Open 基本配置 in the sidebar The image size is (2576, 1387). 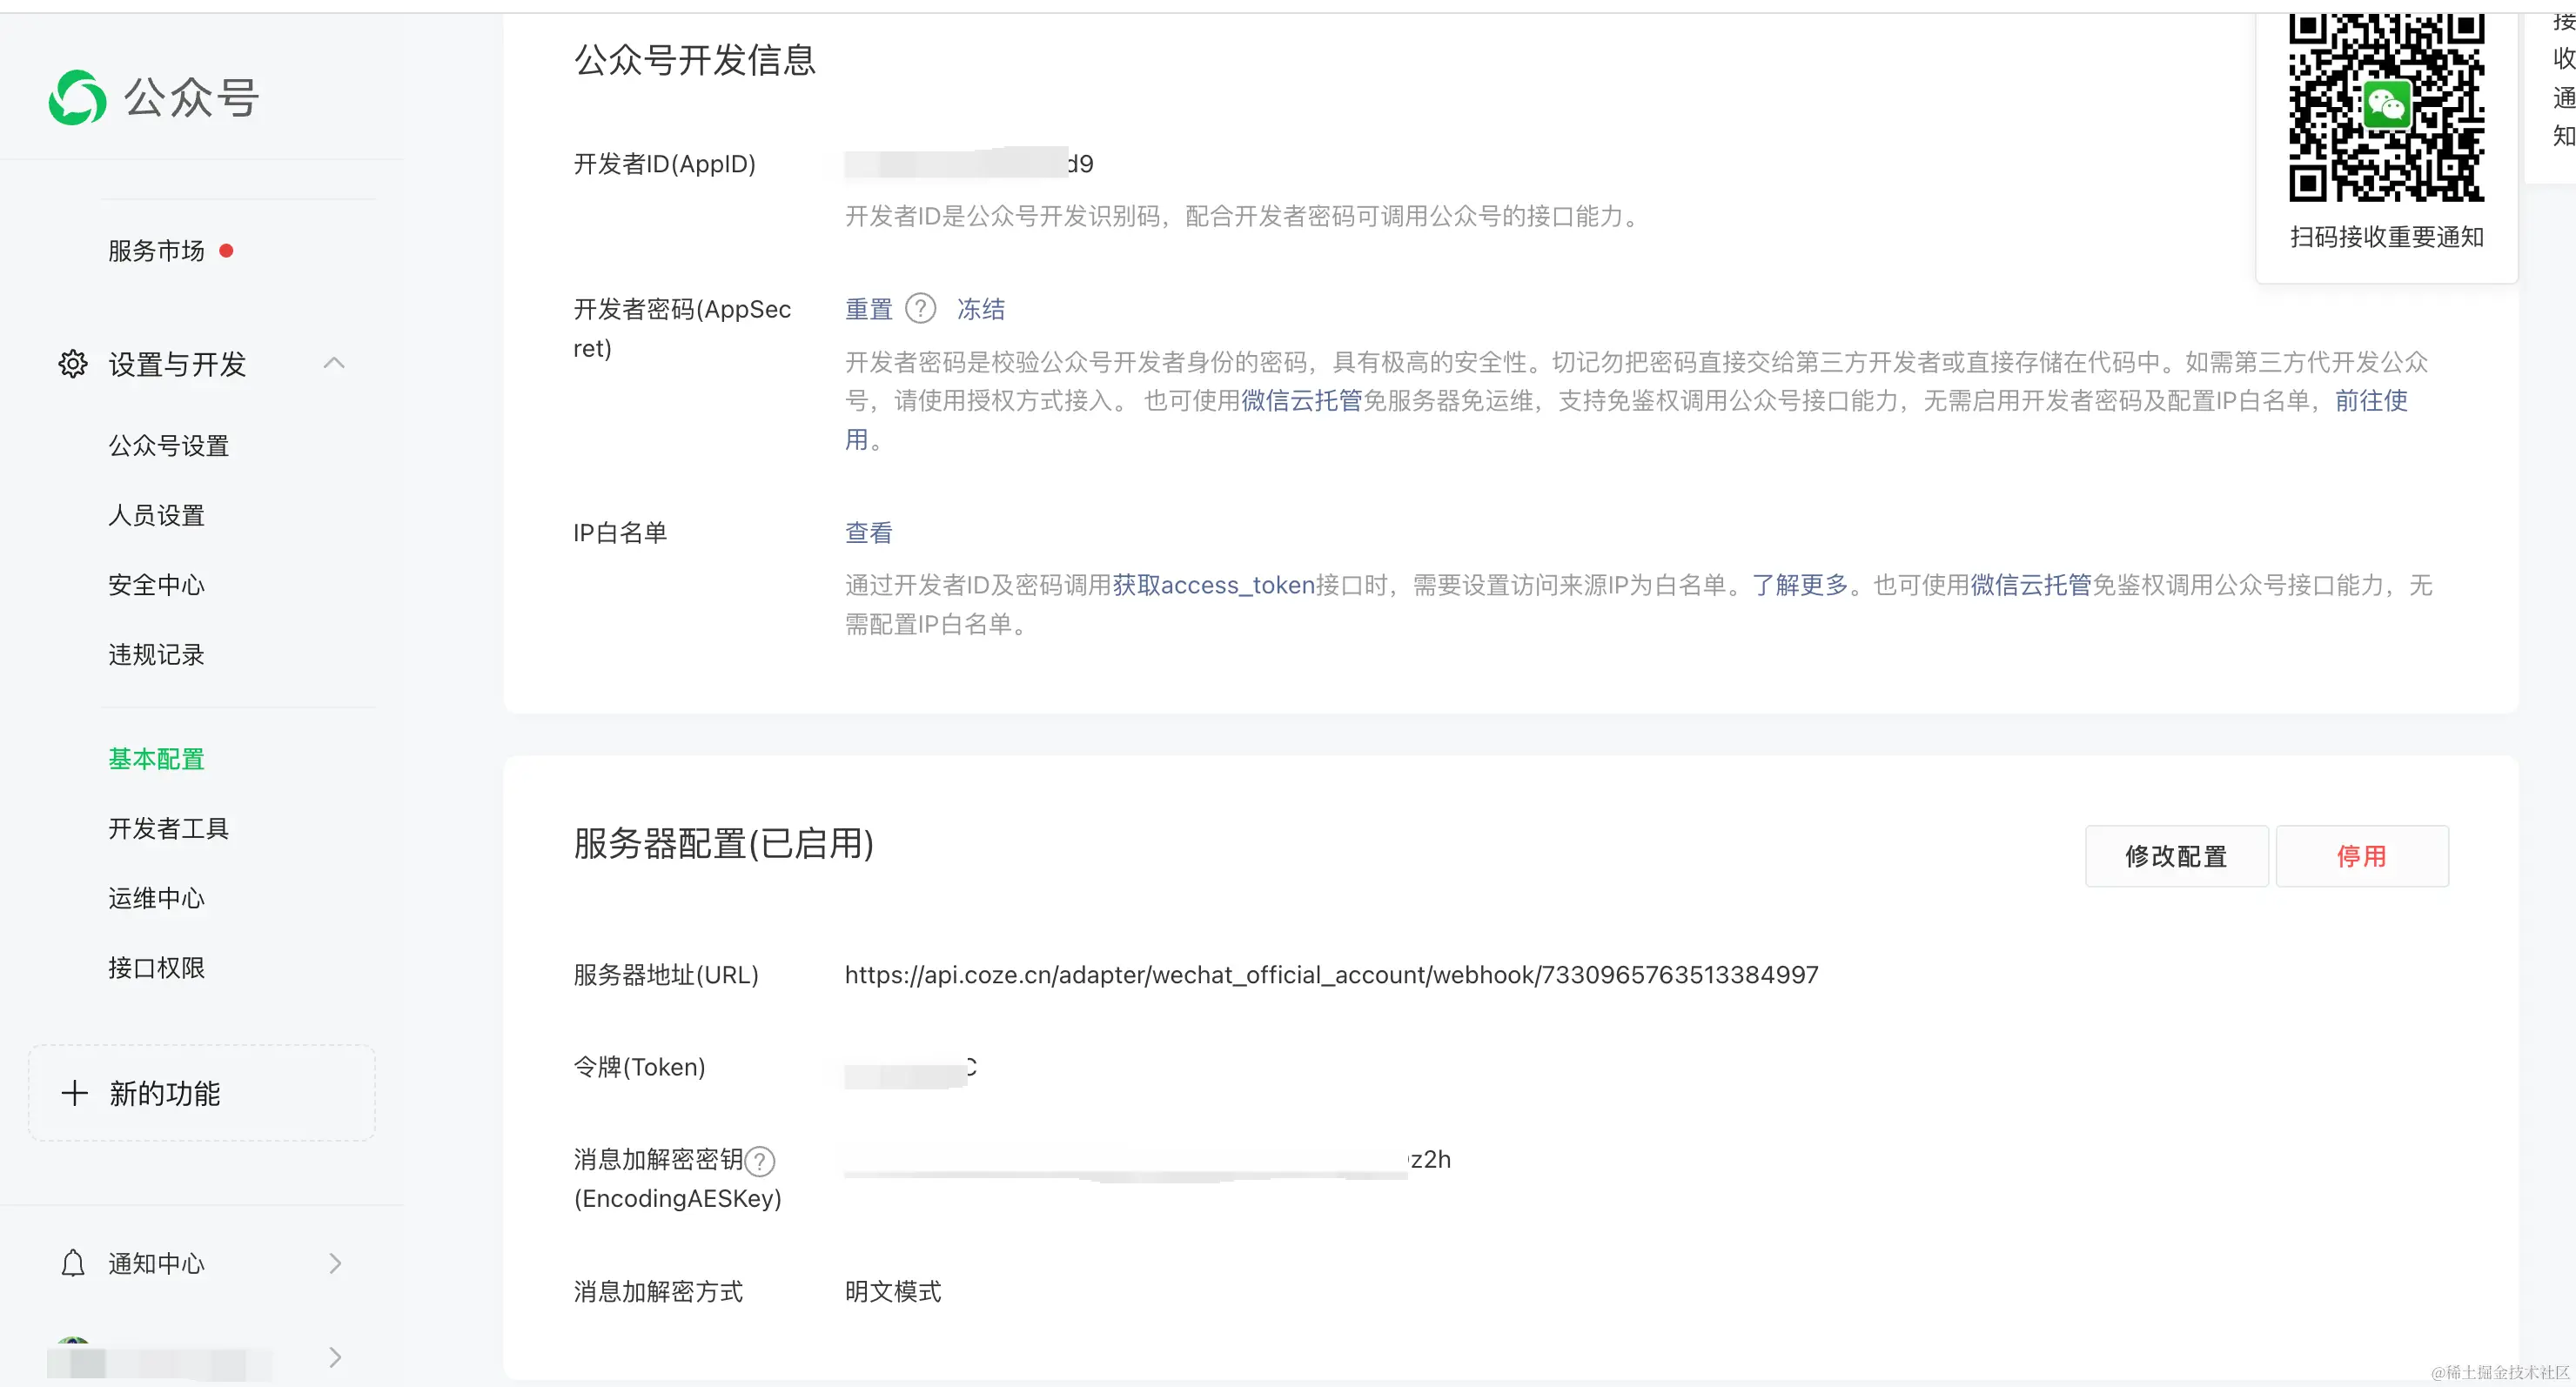pyautogui.click(x=156, y=759)
